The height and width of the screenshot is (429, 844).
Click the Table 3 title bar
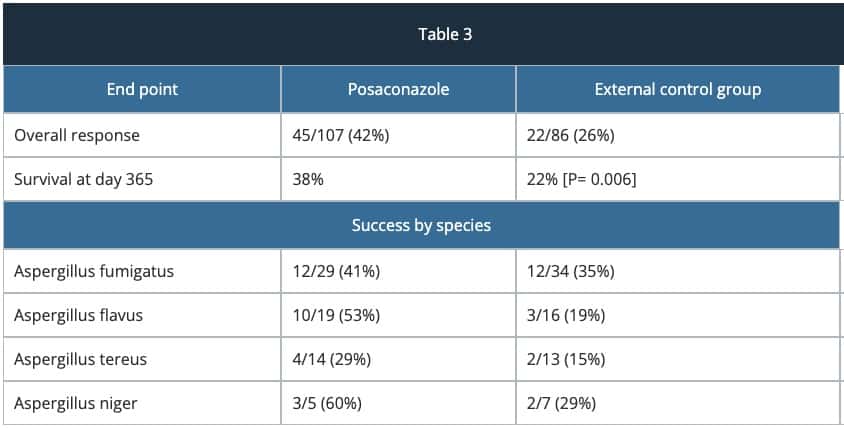422,34
